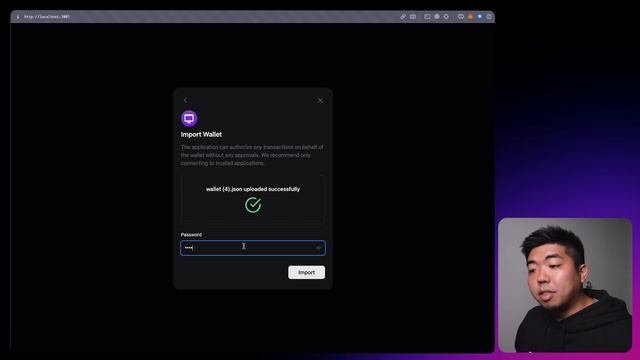
Task: Click the Import button in wallet dialog
Action: (x=307, y=272)
